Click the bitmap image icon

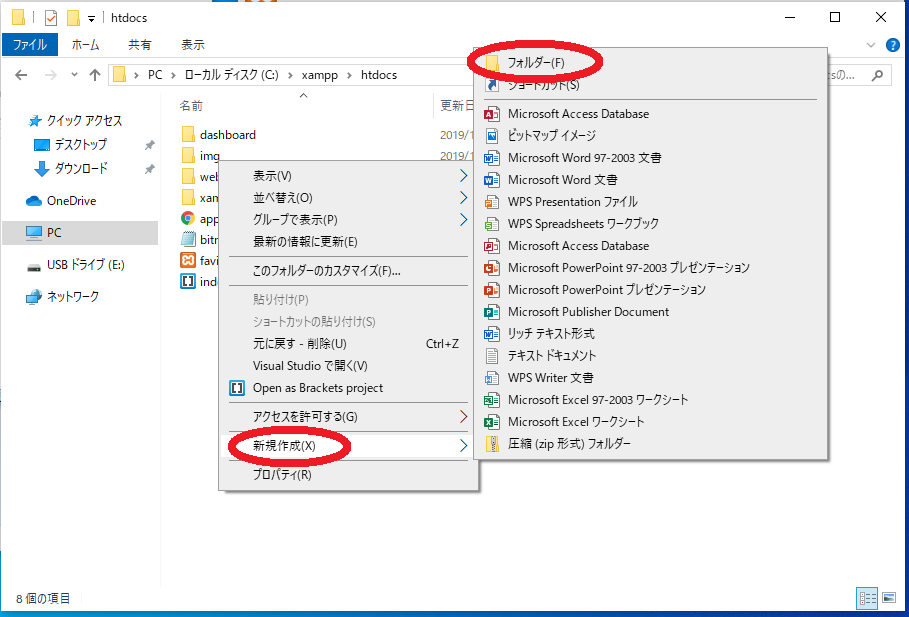coord(492,136)
